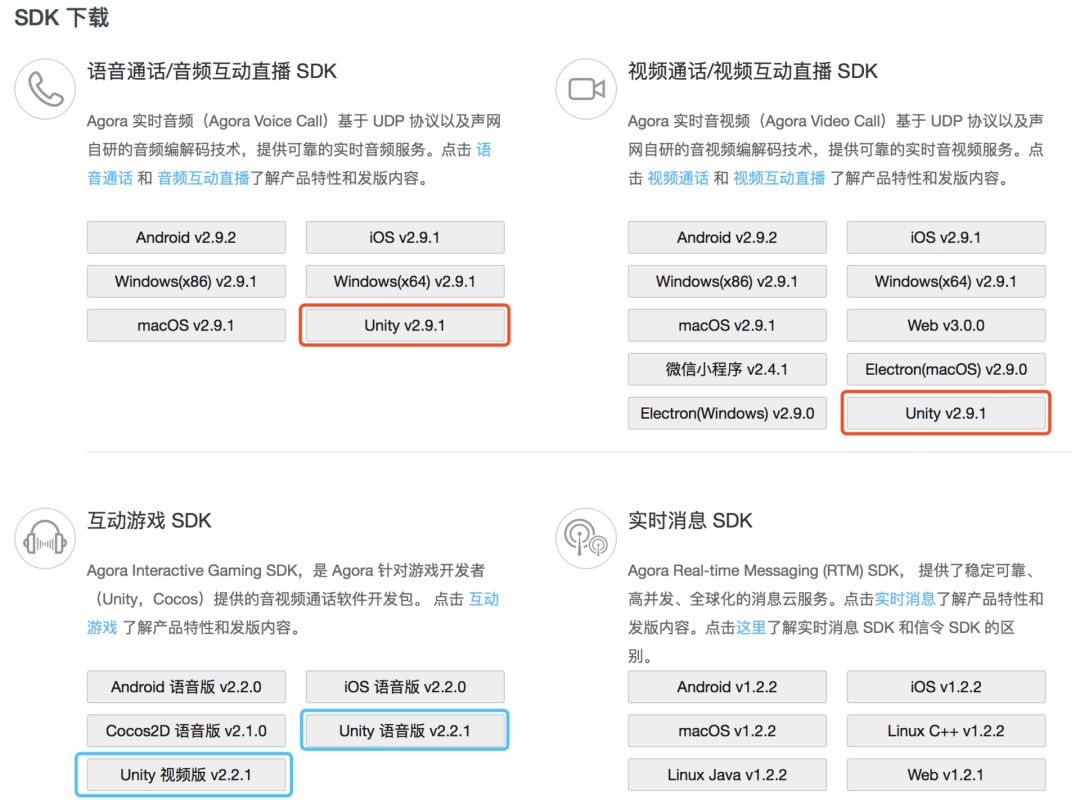
Task: Download Linux Java v1.2.2 SDK
Action: 727,775
